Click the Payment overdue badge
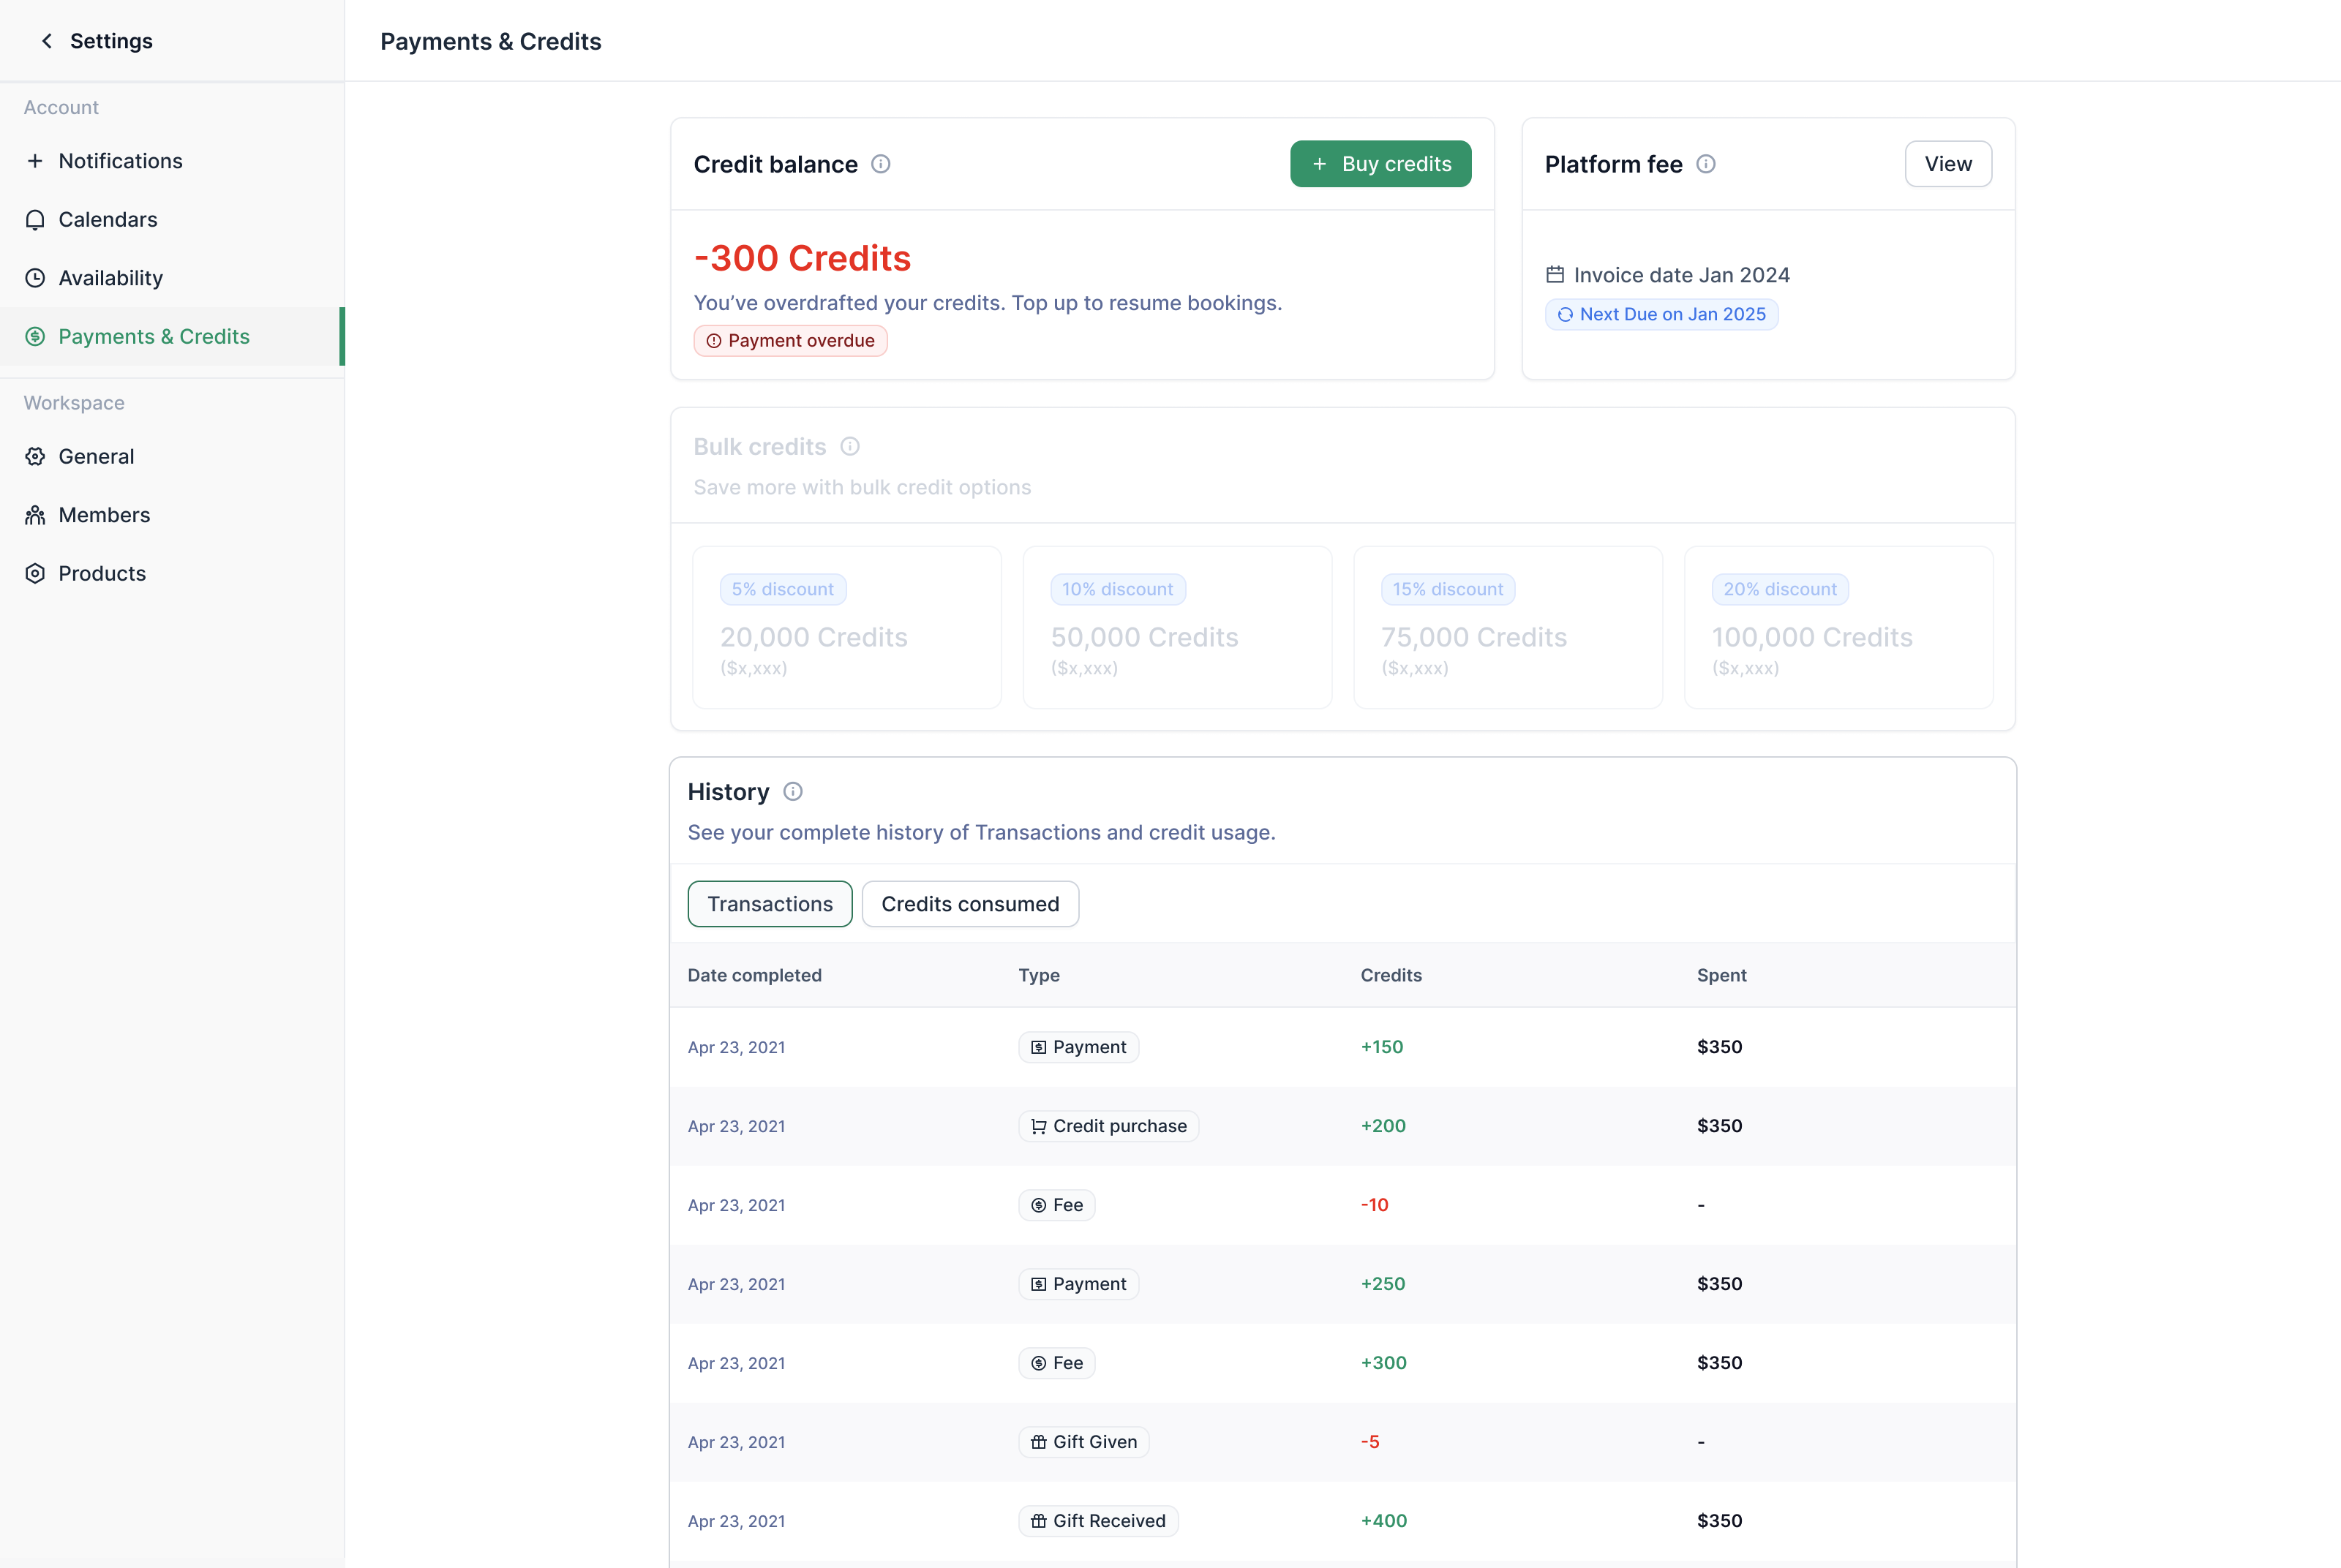Image resolution: width=2341 pixels, height=1568 pixels. (790, 341)
